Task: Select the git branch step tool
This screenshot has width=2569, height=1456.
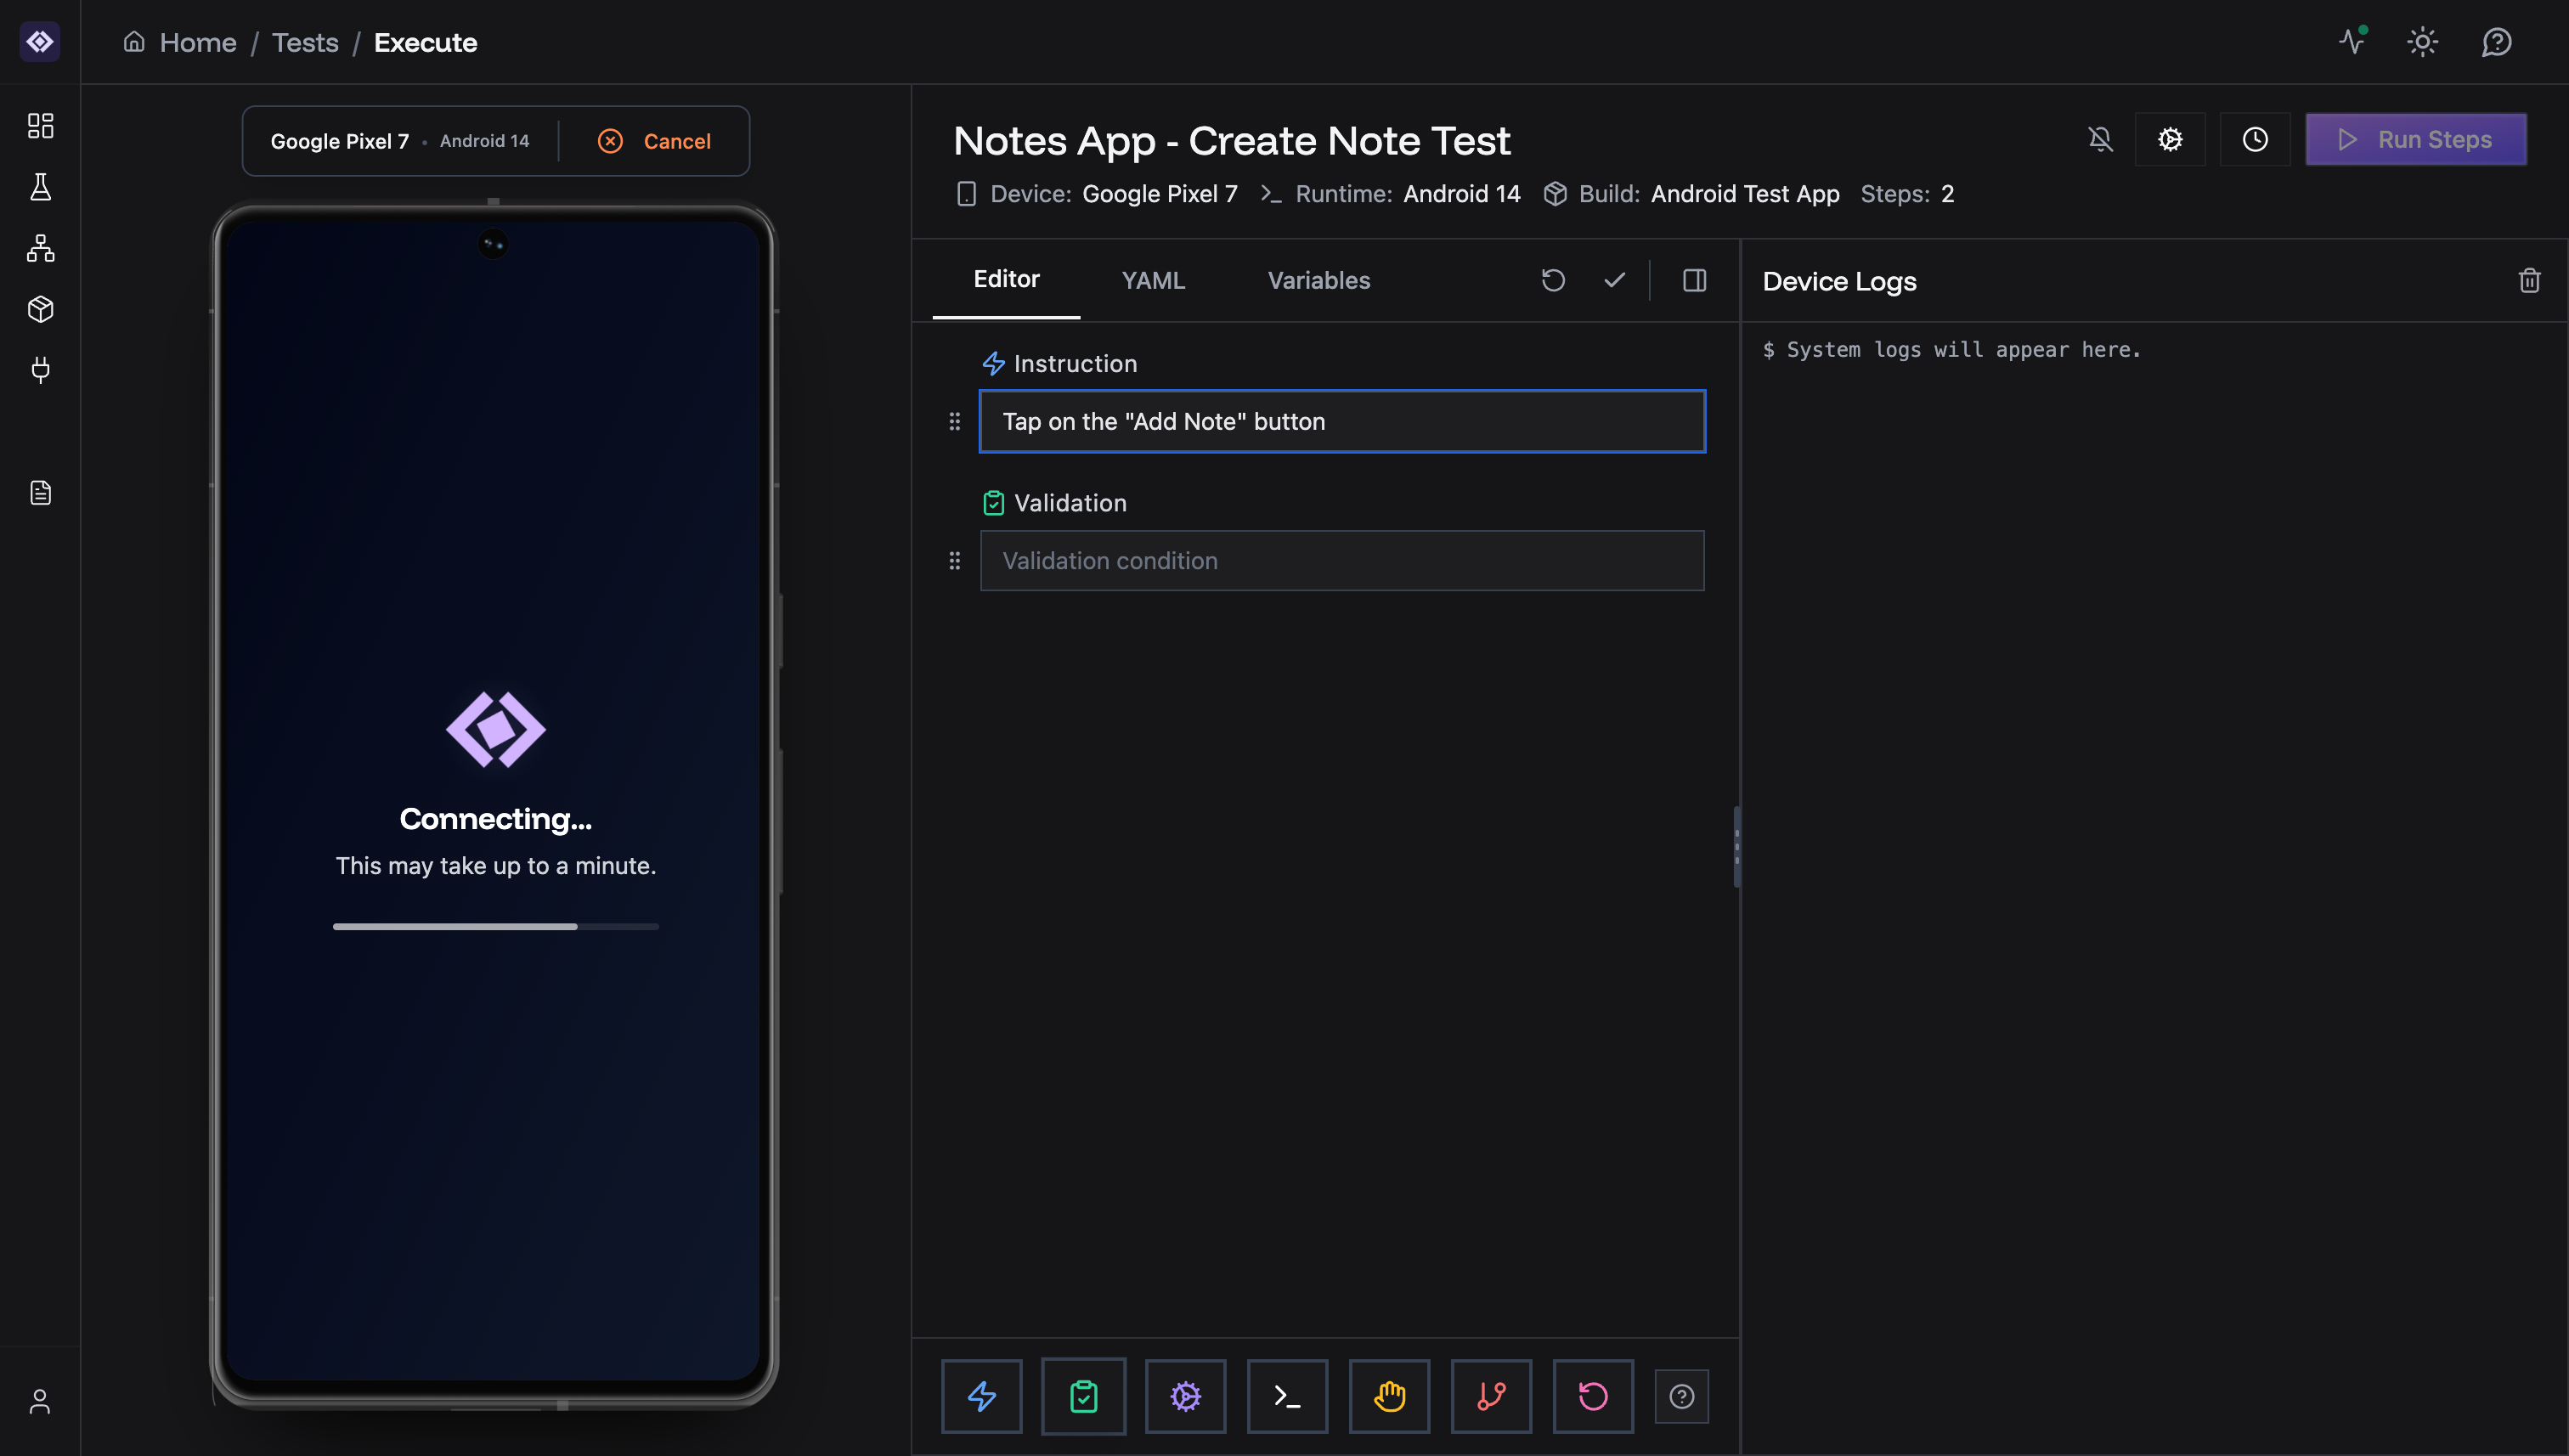Action: click(1491, 1396)
